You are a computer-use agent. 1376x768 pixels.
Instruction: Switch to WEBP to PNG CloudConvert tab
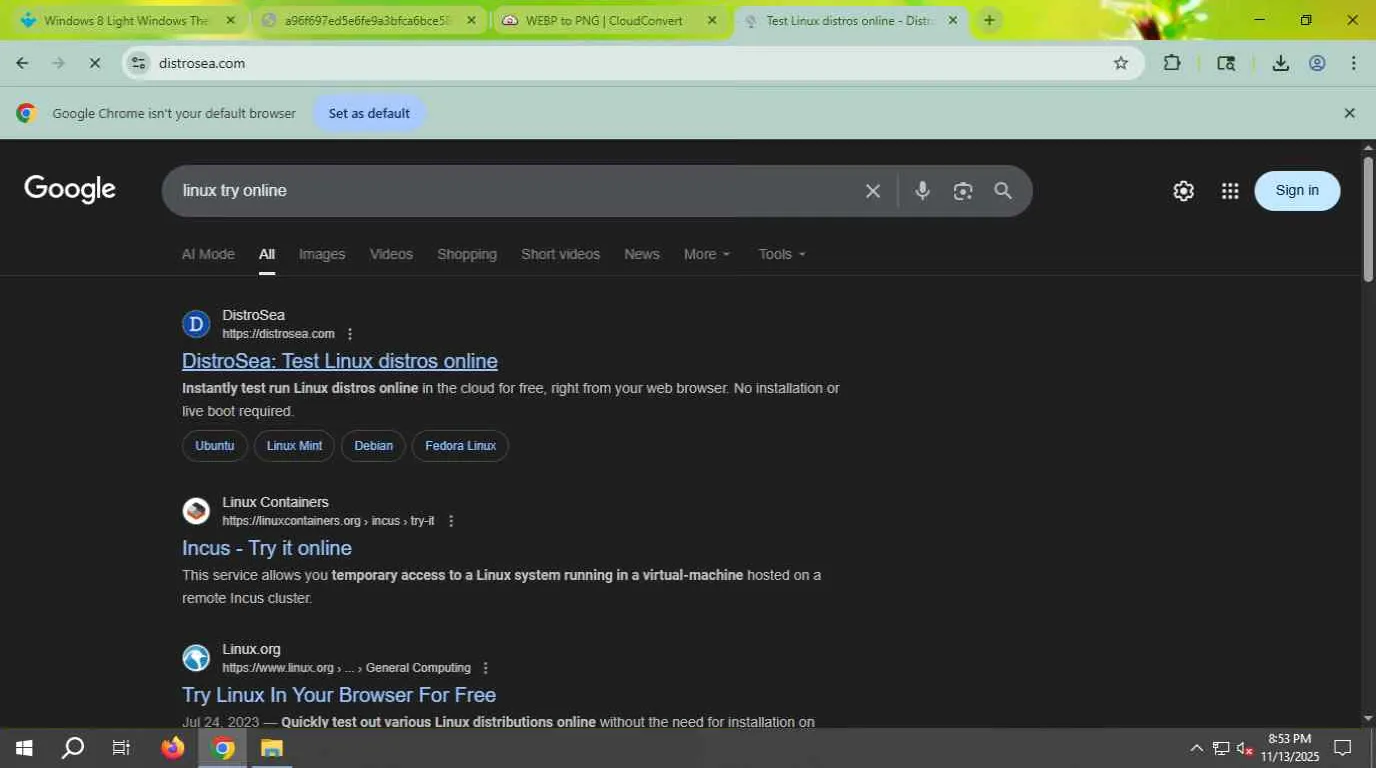click(609, 20)
